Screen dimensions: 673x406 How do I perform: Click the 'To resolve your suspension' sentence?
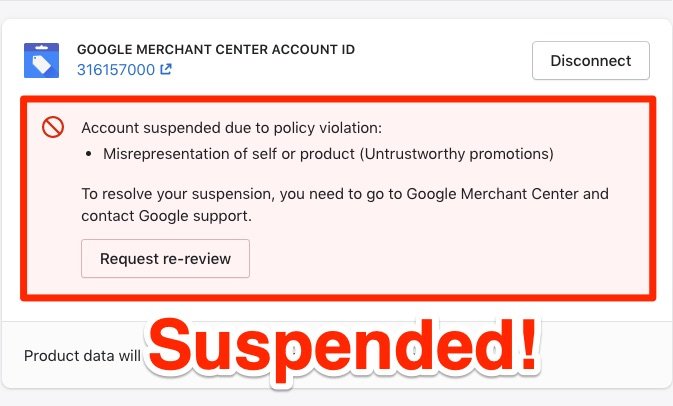[345, 194]
